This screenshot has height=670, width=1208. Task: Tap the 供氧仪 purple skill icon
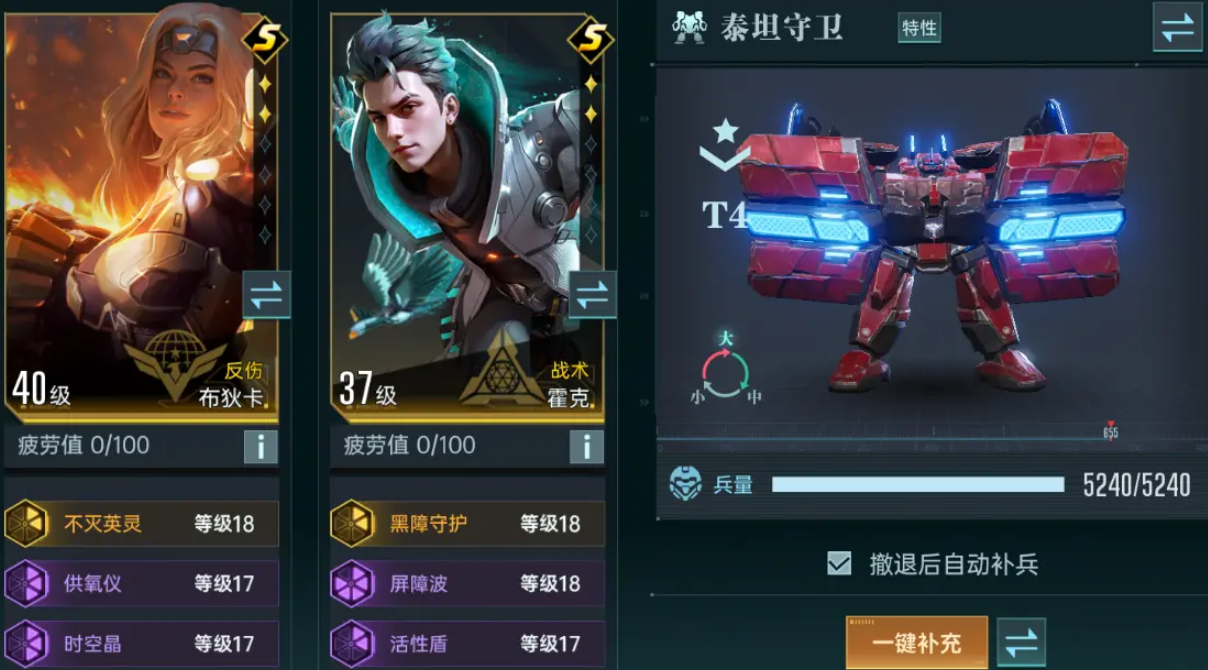point(26,583)
